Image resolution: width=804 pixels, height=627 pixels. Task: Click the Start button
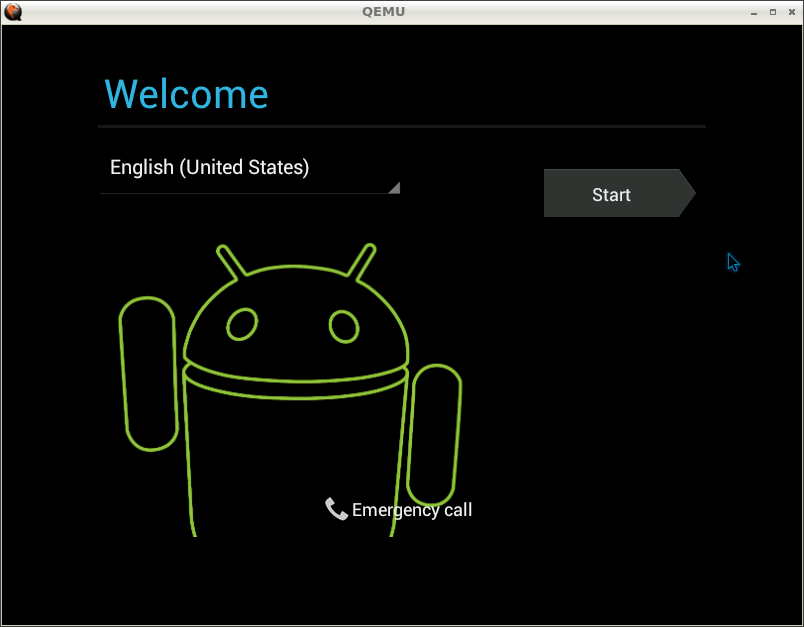coord(619,193)
